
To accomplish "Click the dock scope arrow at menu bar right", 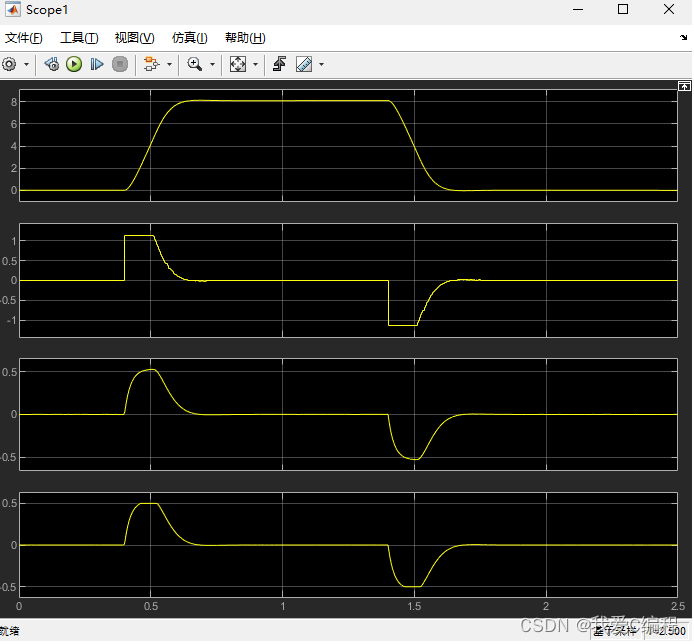I will pos(684,37).
